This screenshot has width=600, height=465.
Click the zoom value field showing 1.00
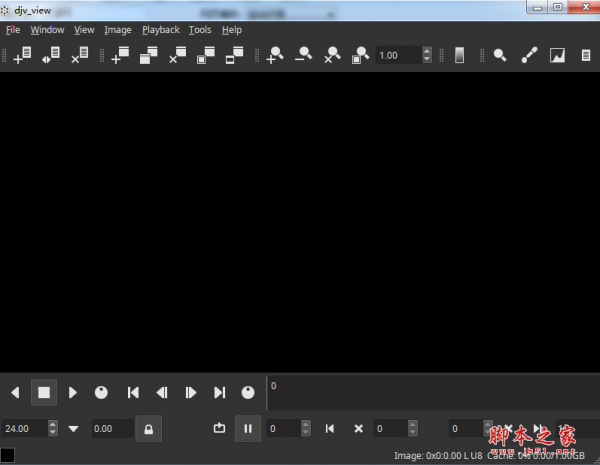(399, 55)
